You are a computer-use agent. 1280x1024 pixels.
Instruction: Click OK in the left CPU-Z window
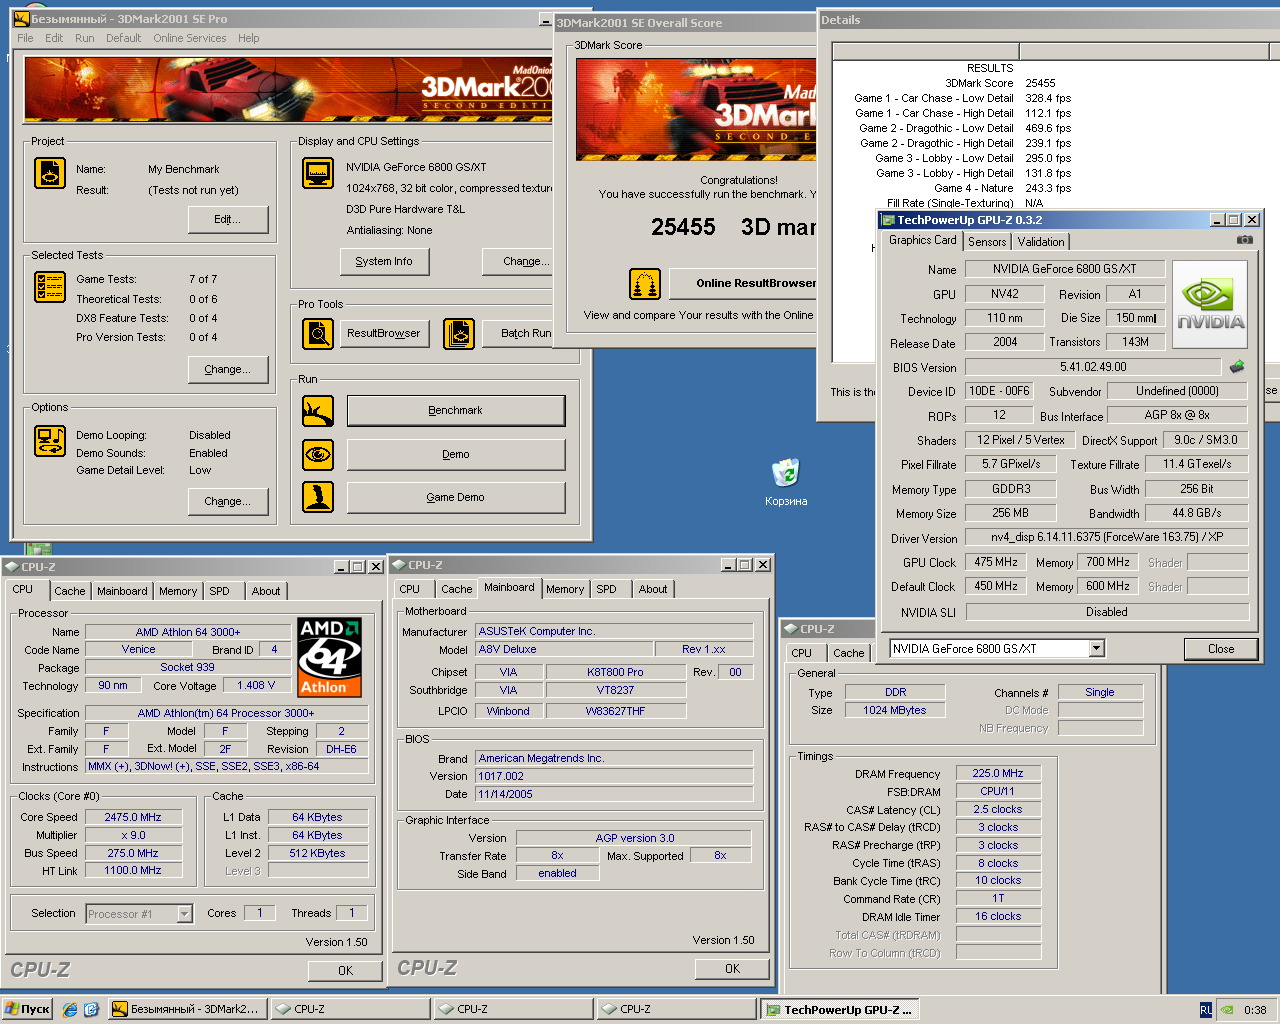point(345,971)
